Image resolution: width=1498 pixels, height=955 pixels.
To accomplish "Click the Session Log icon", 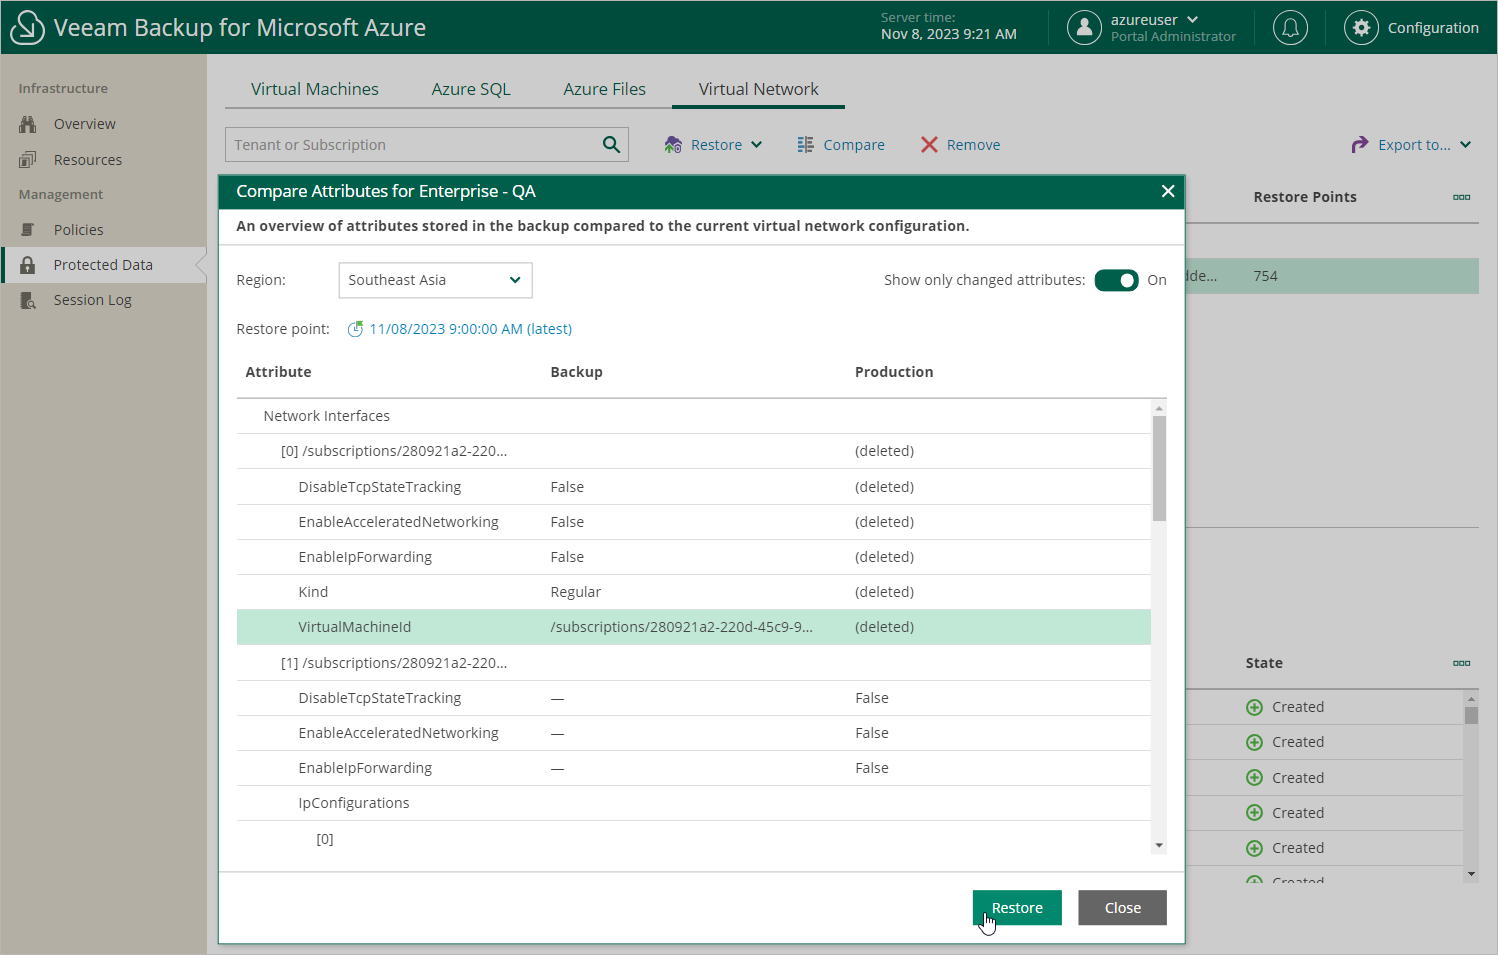I will coord(28,300).
